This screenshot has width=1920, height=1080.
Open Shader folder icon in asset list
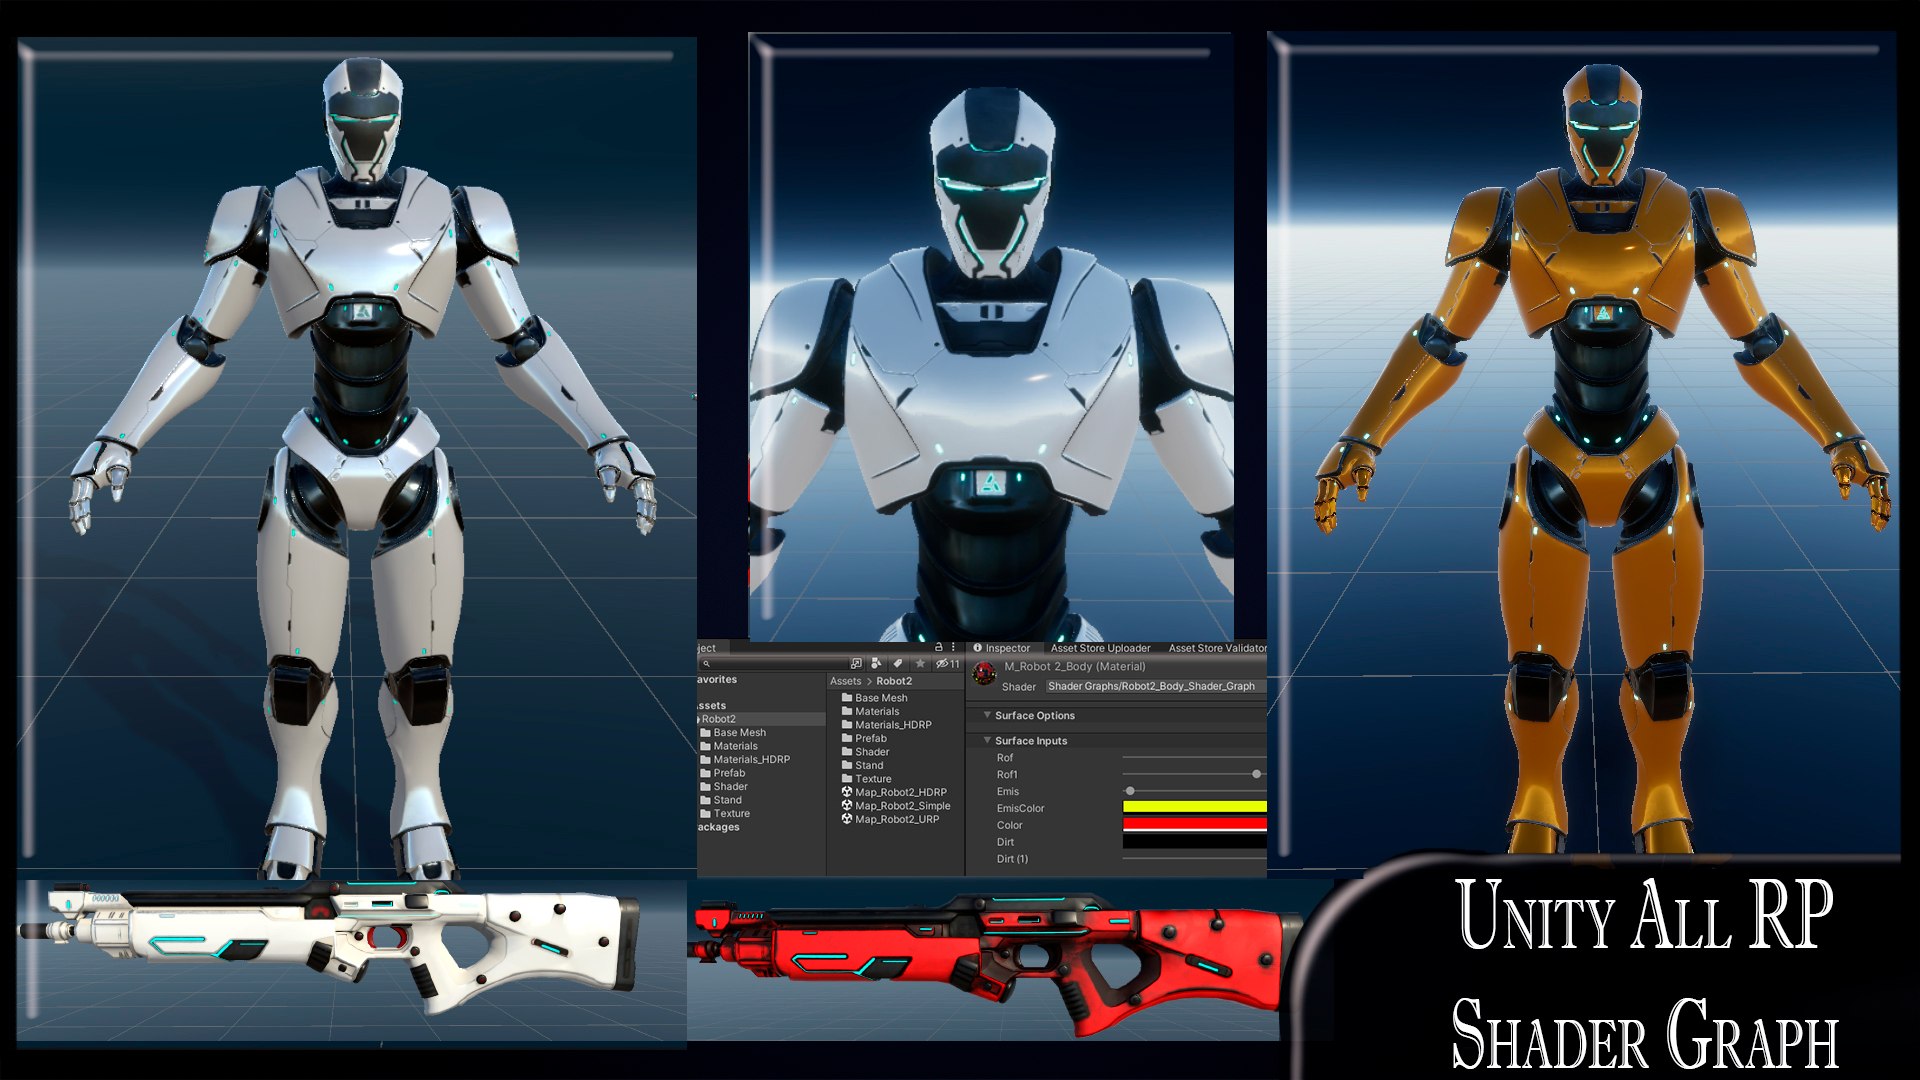click(x=847, y=752)
